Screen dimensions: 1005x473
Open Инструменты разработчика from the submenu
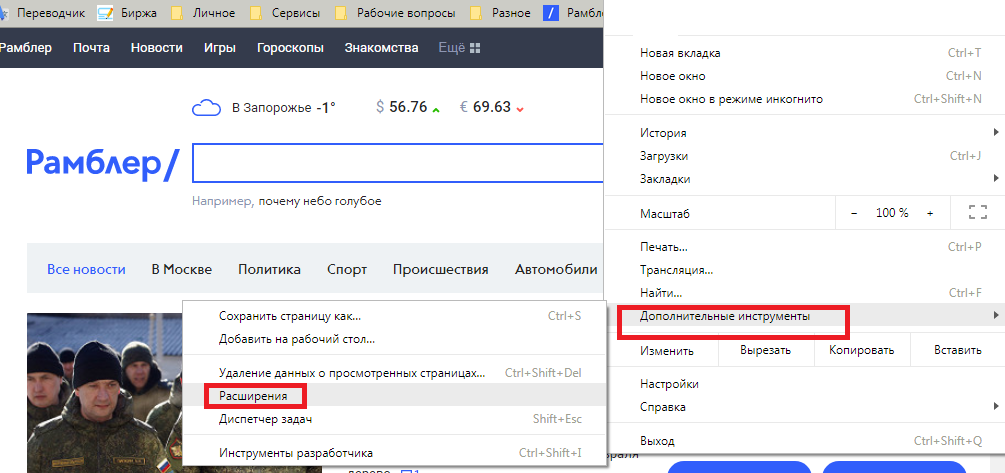click(394, 452)
